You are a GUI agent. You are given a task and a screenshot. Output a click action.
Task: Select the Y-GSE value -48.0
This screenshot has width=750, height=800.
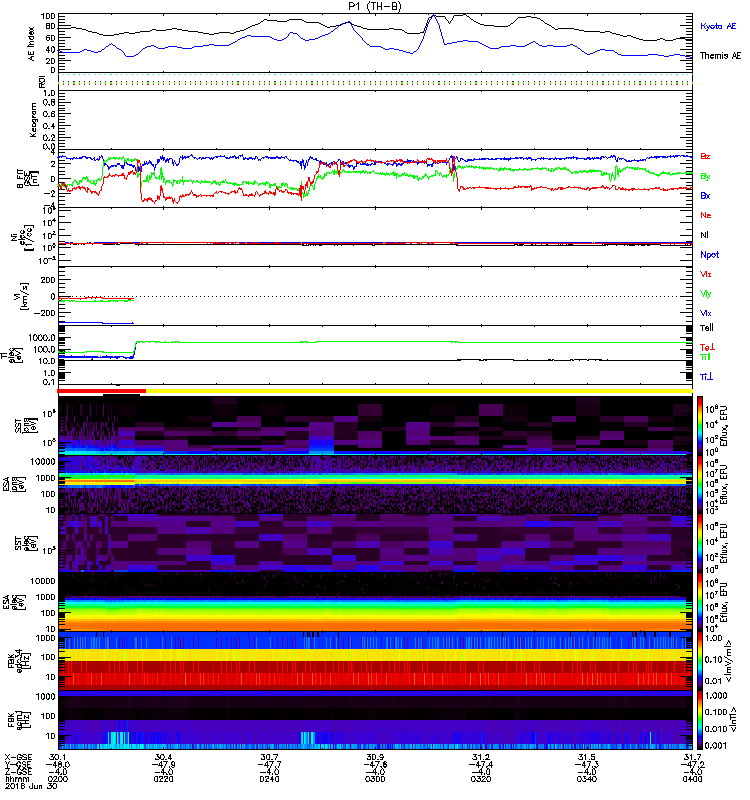coord(58,765)
